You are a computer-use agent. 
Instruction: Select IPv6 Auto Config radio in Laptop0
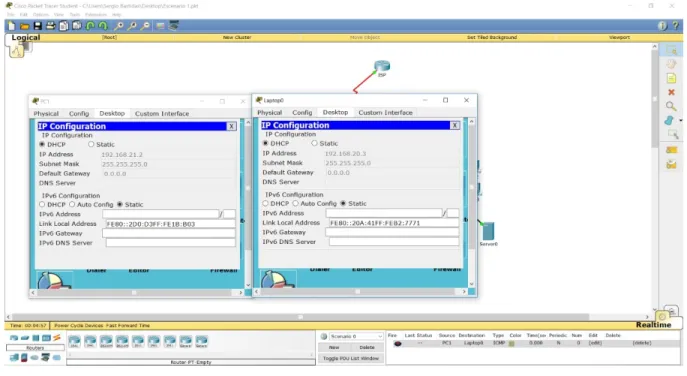pos(295,203)
